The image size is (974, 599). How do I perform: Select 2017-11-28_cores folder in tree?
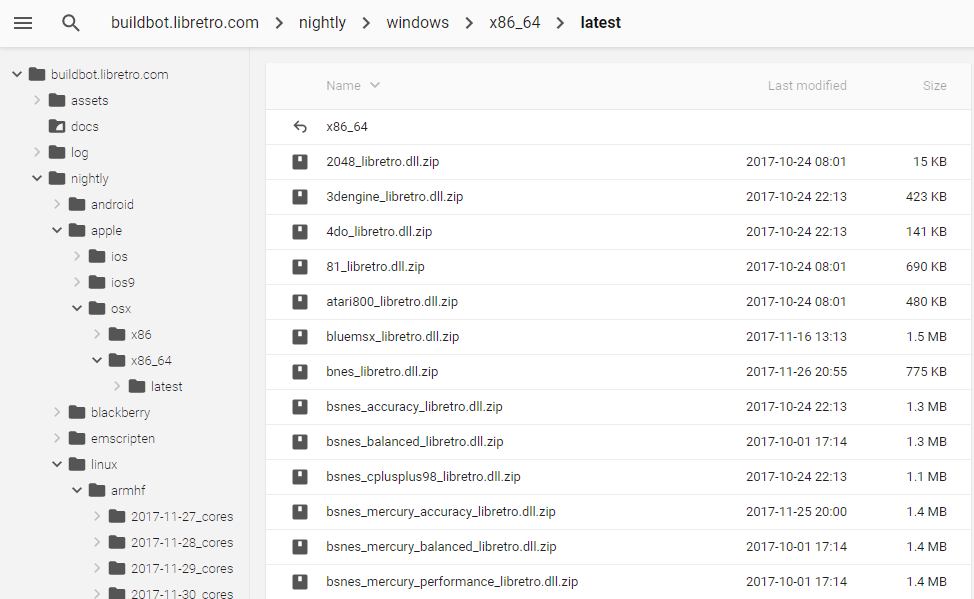(182, 542)
